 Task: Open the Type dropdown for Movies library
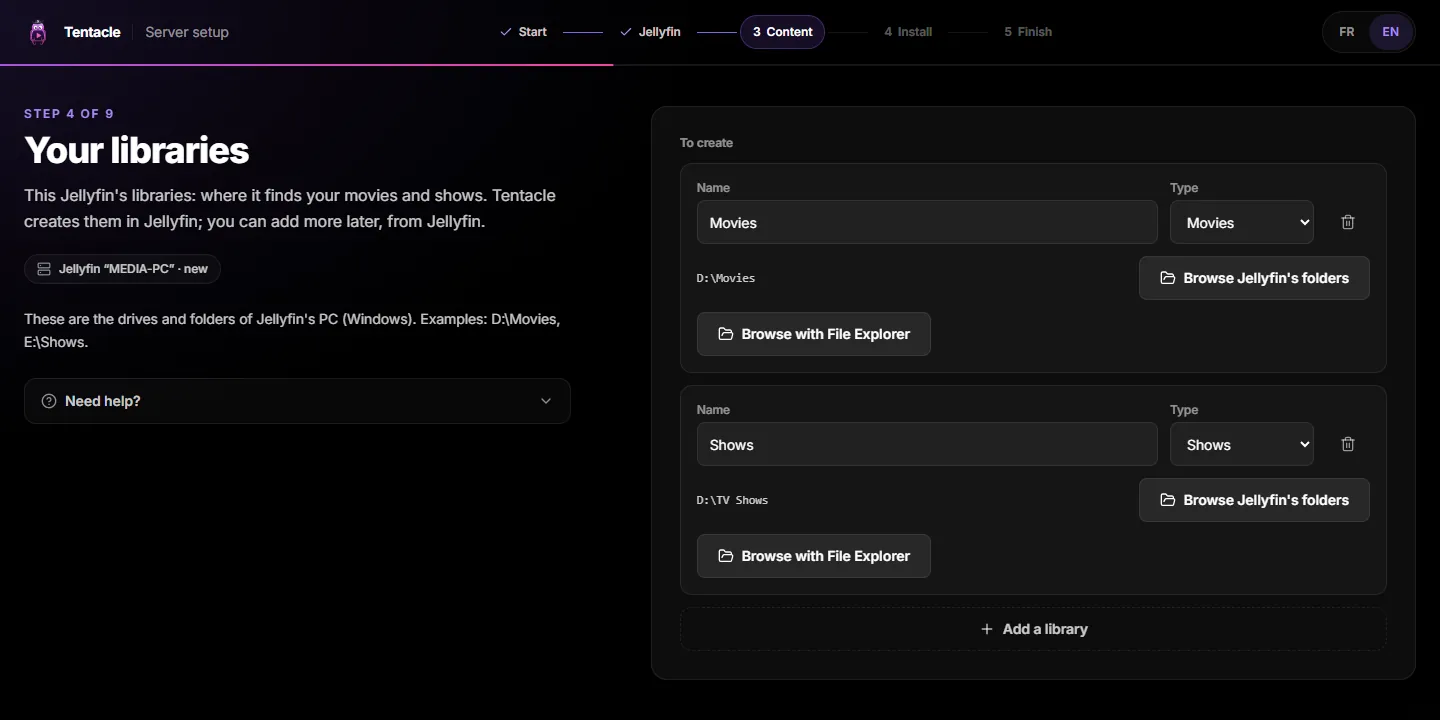[x=1242, y=222]
